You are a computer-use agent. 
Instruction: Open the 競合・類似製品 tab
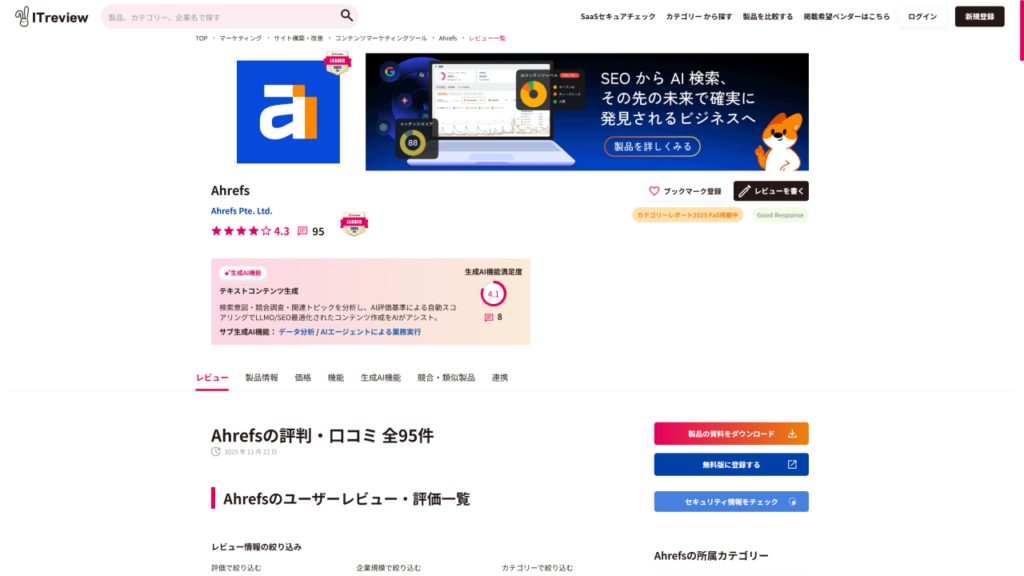446,378
